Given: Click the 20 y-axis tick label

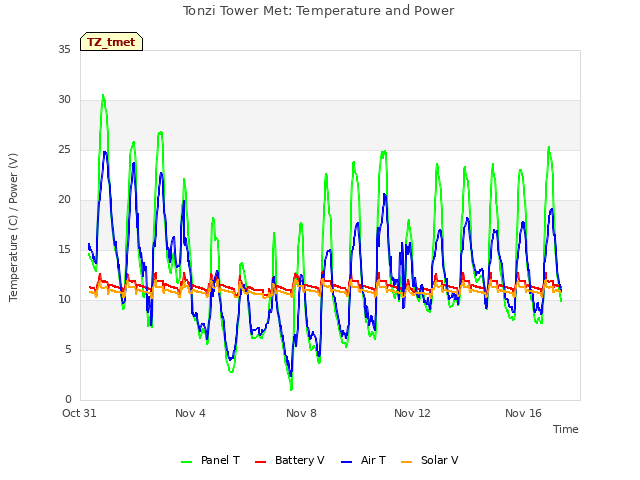Looking at the screenshot, I should [x=64, y=200].
